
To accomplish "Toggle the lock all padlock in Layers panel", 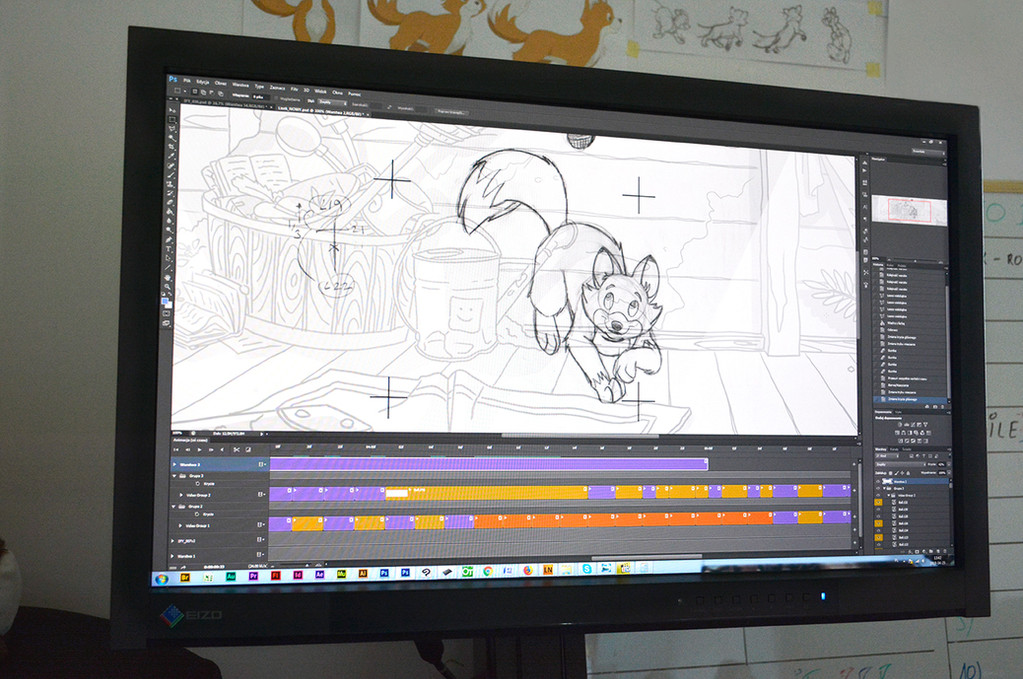I will (908, 473).
